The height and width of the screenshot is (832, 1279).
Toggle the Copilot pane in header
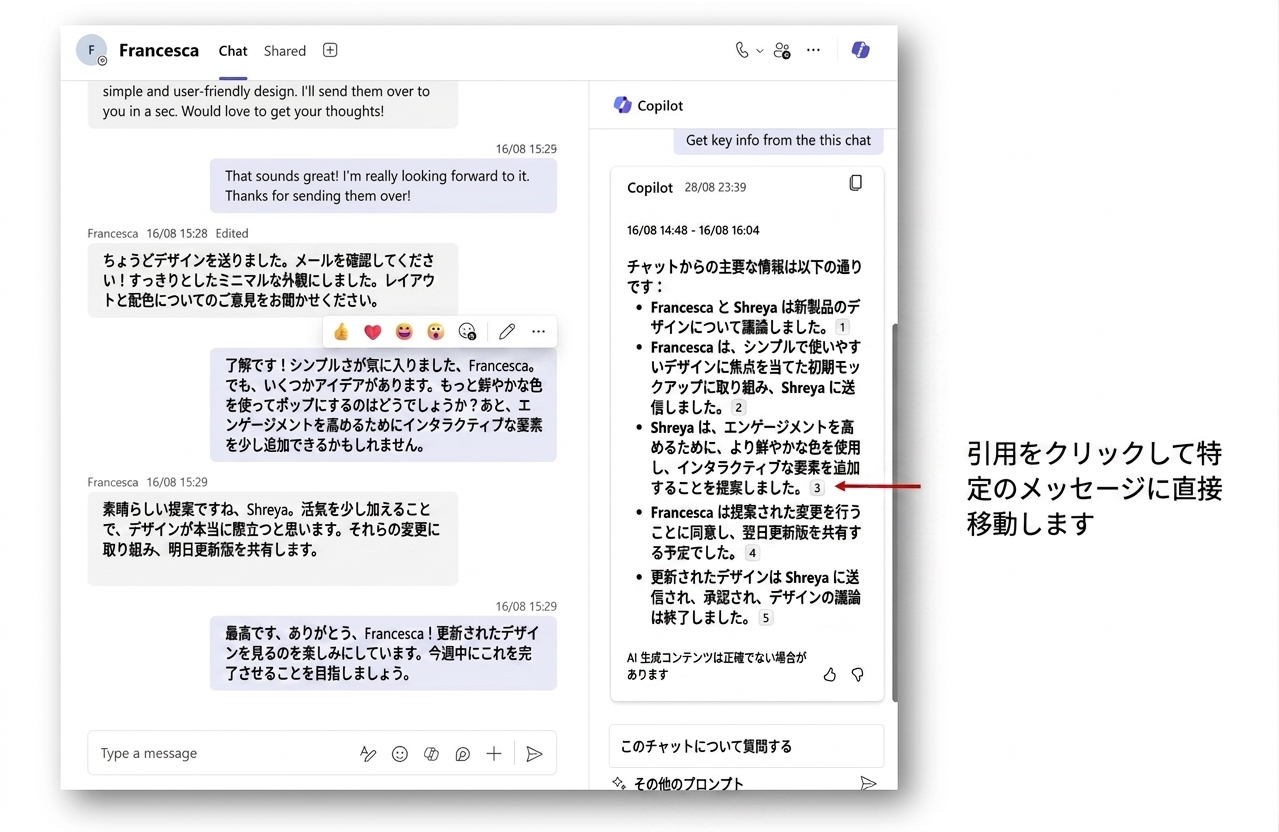tap(860, 50)
